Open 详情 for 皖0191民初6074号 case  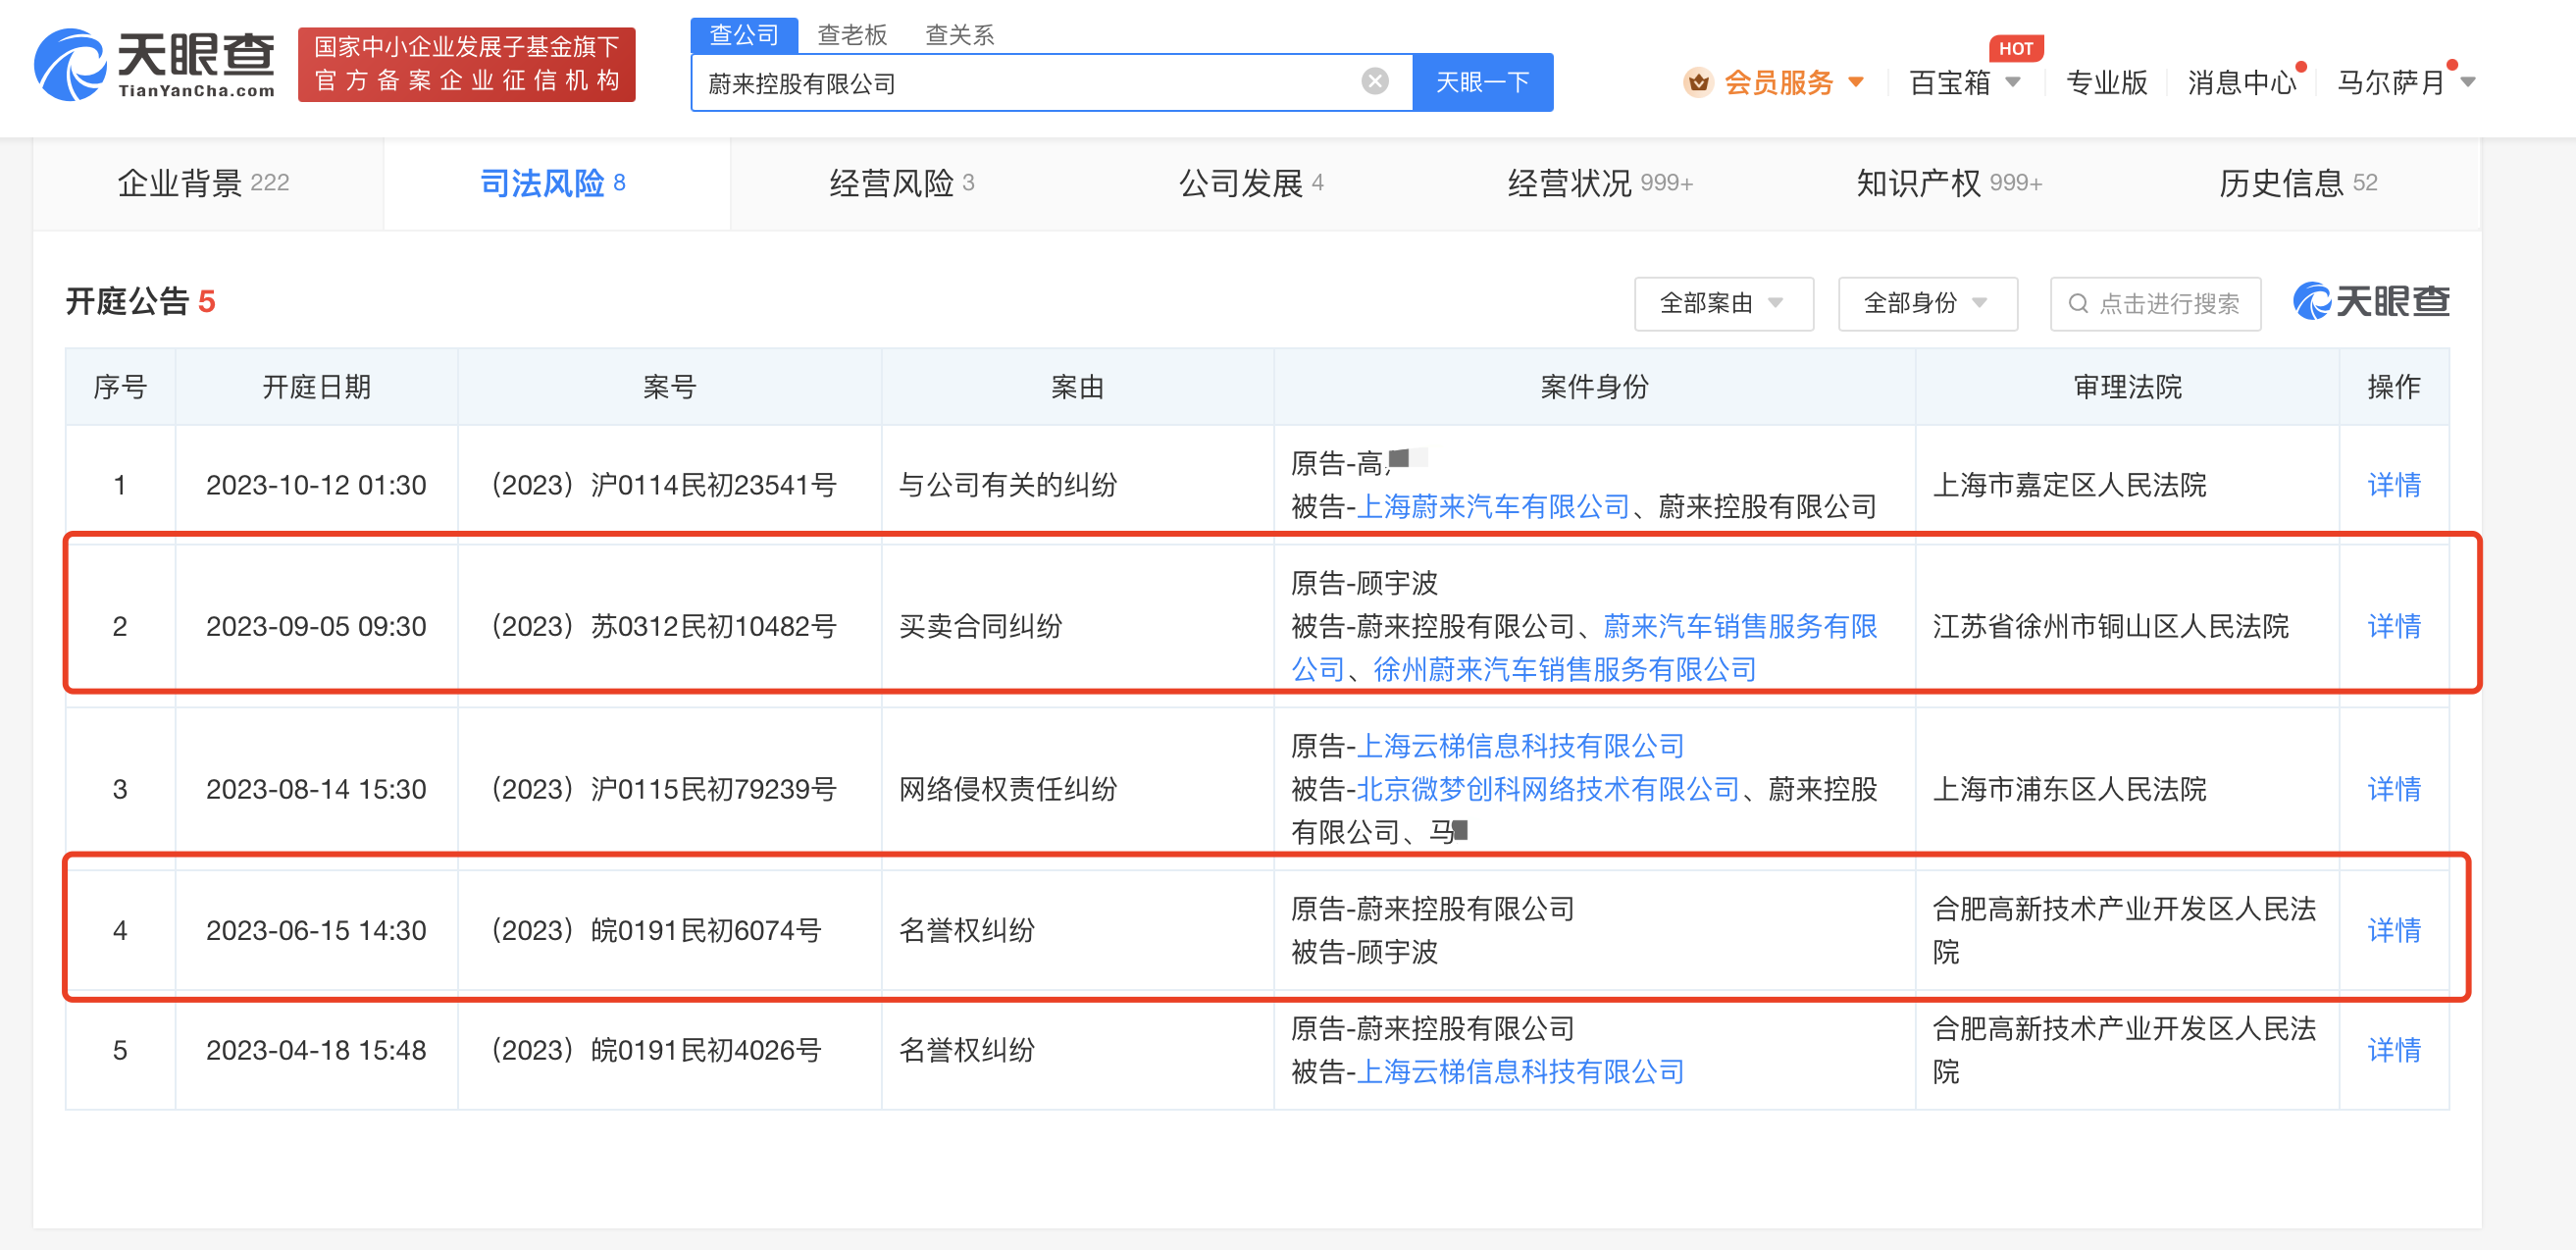tap(2394, 930)
